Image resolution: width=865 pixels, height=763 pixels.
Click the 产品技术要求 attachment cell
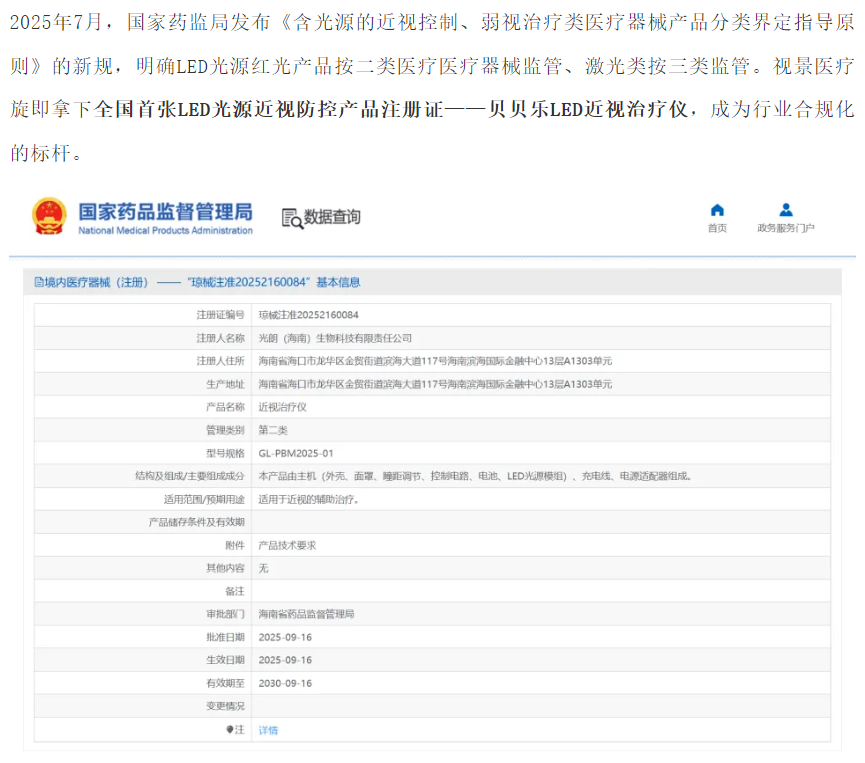[x=290, y=545]
